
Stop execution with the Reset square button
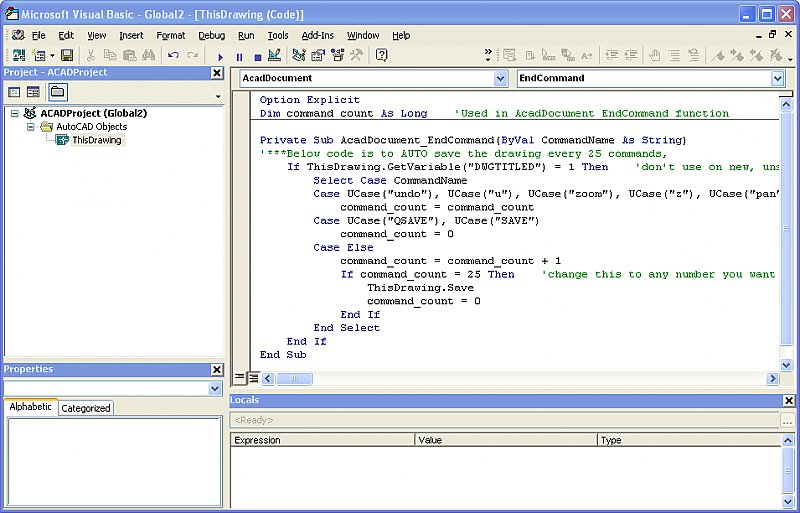[x=258, y=57]
